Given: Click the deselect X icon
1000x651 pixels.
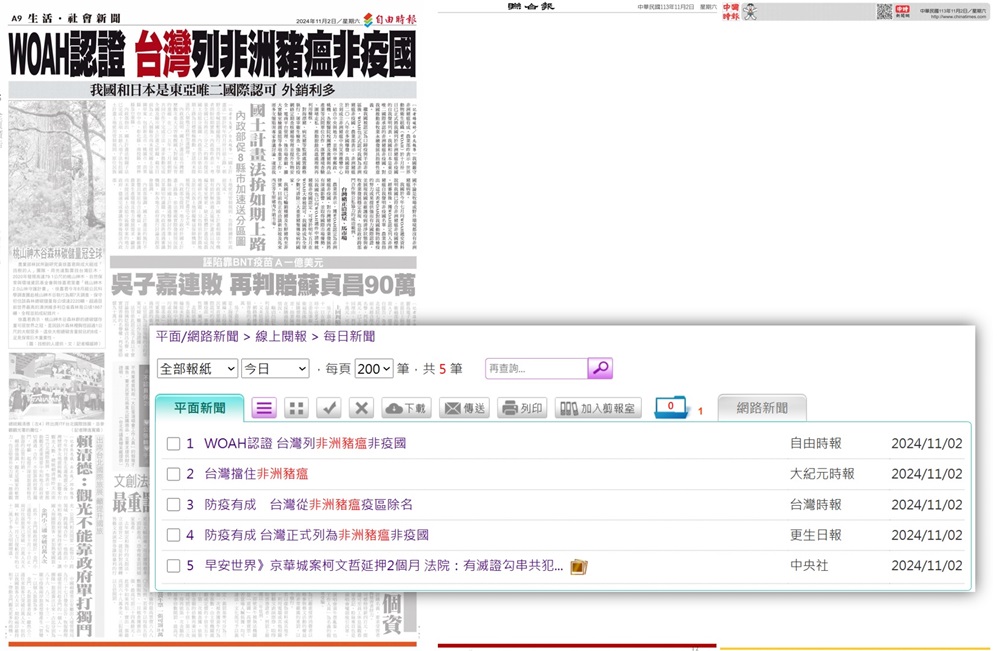Looking at the screenshot, I should tap(361, 408).
